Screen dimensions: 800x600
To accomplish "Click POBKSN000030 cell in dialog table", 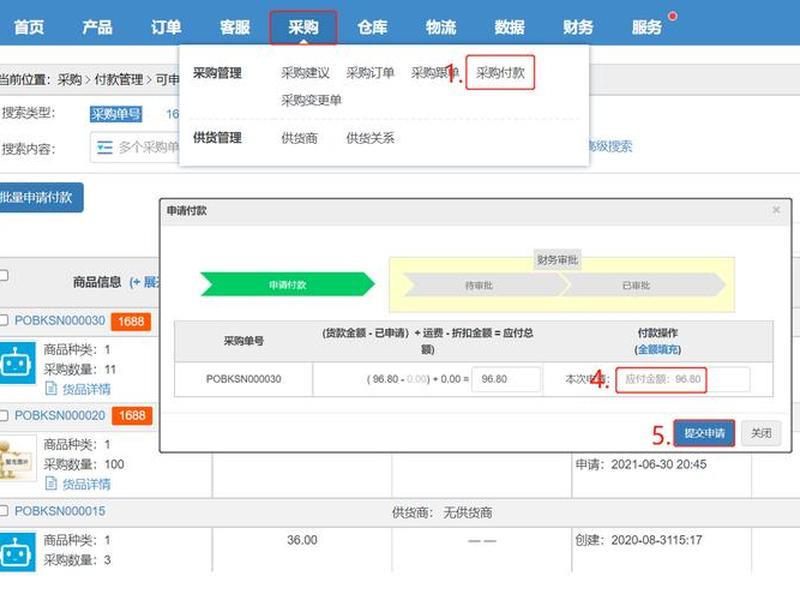I will coord(243,379).
